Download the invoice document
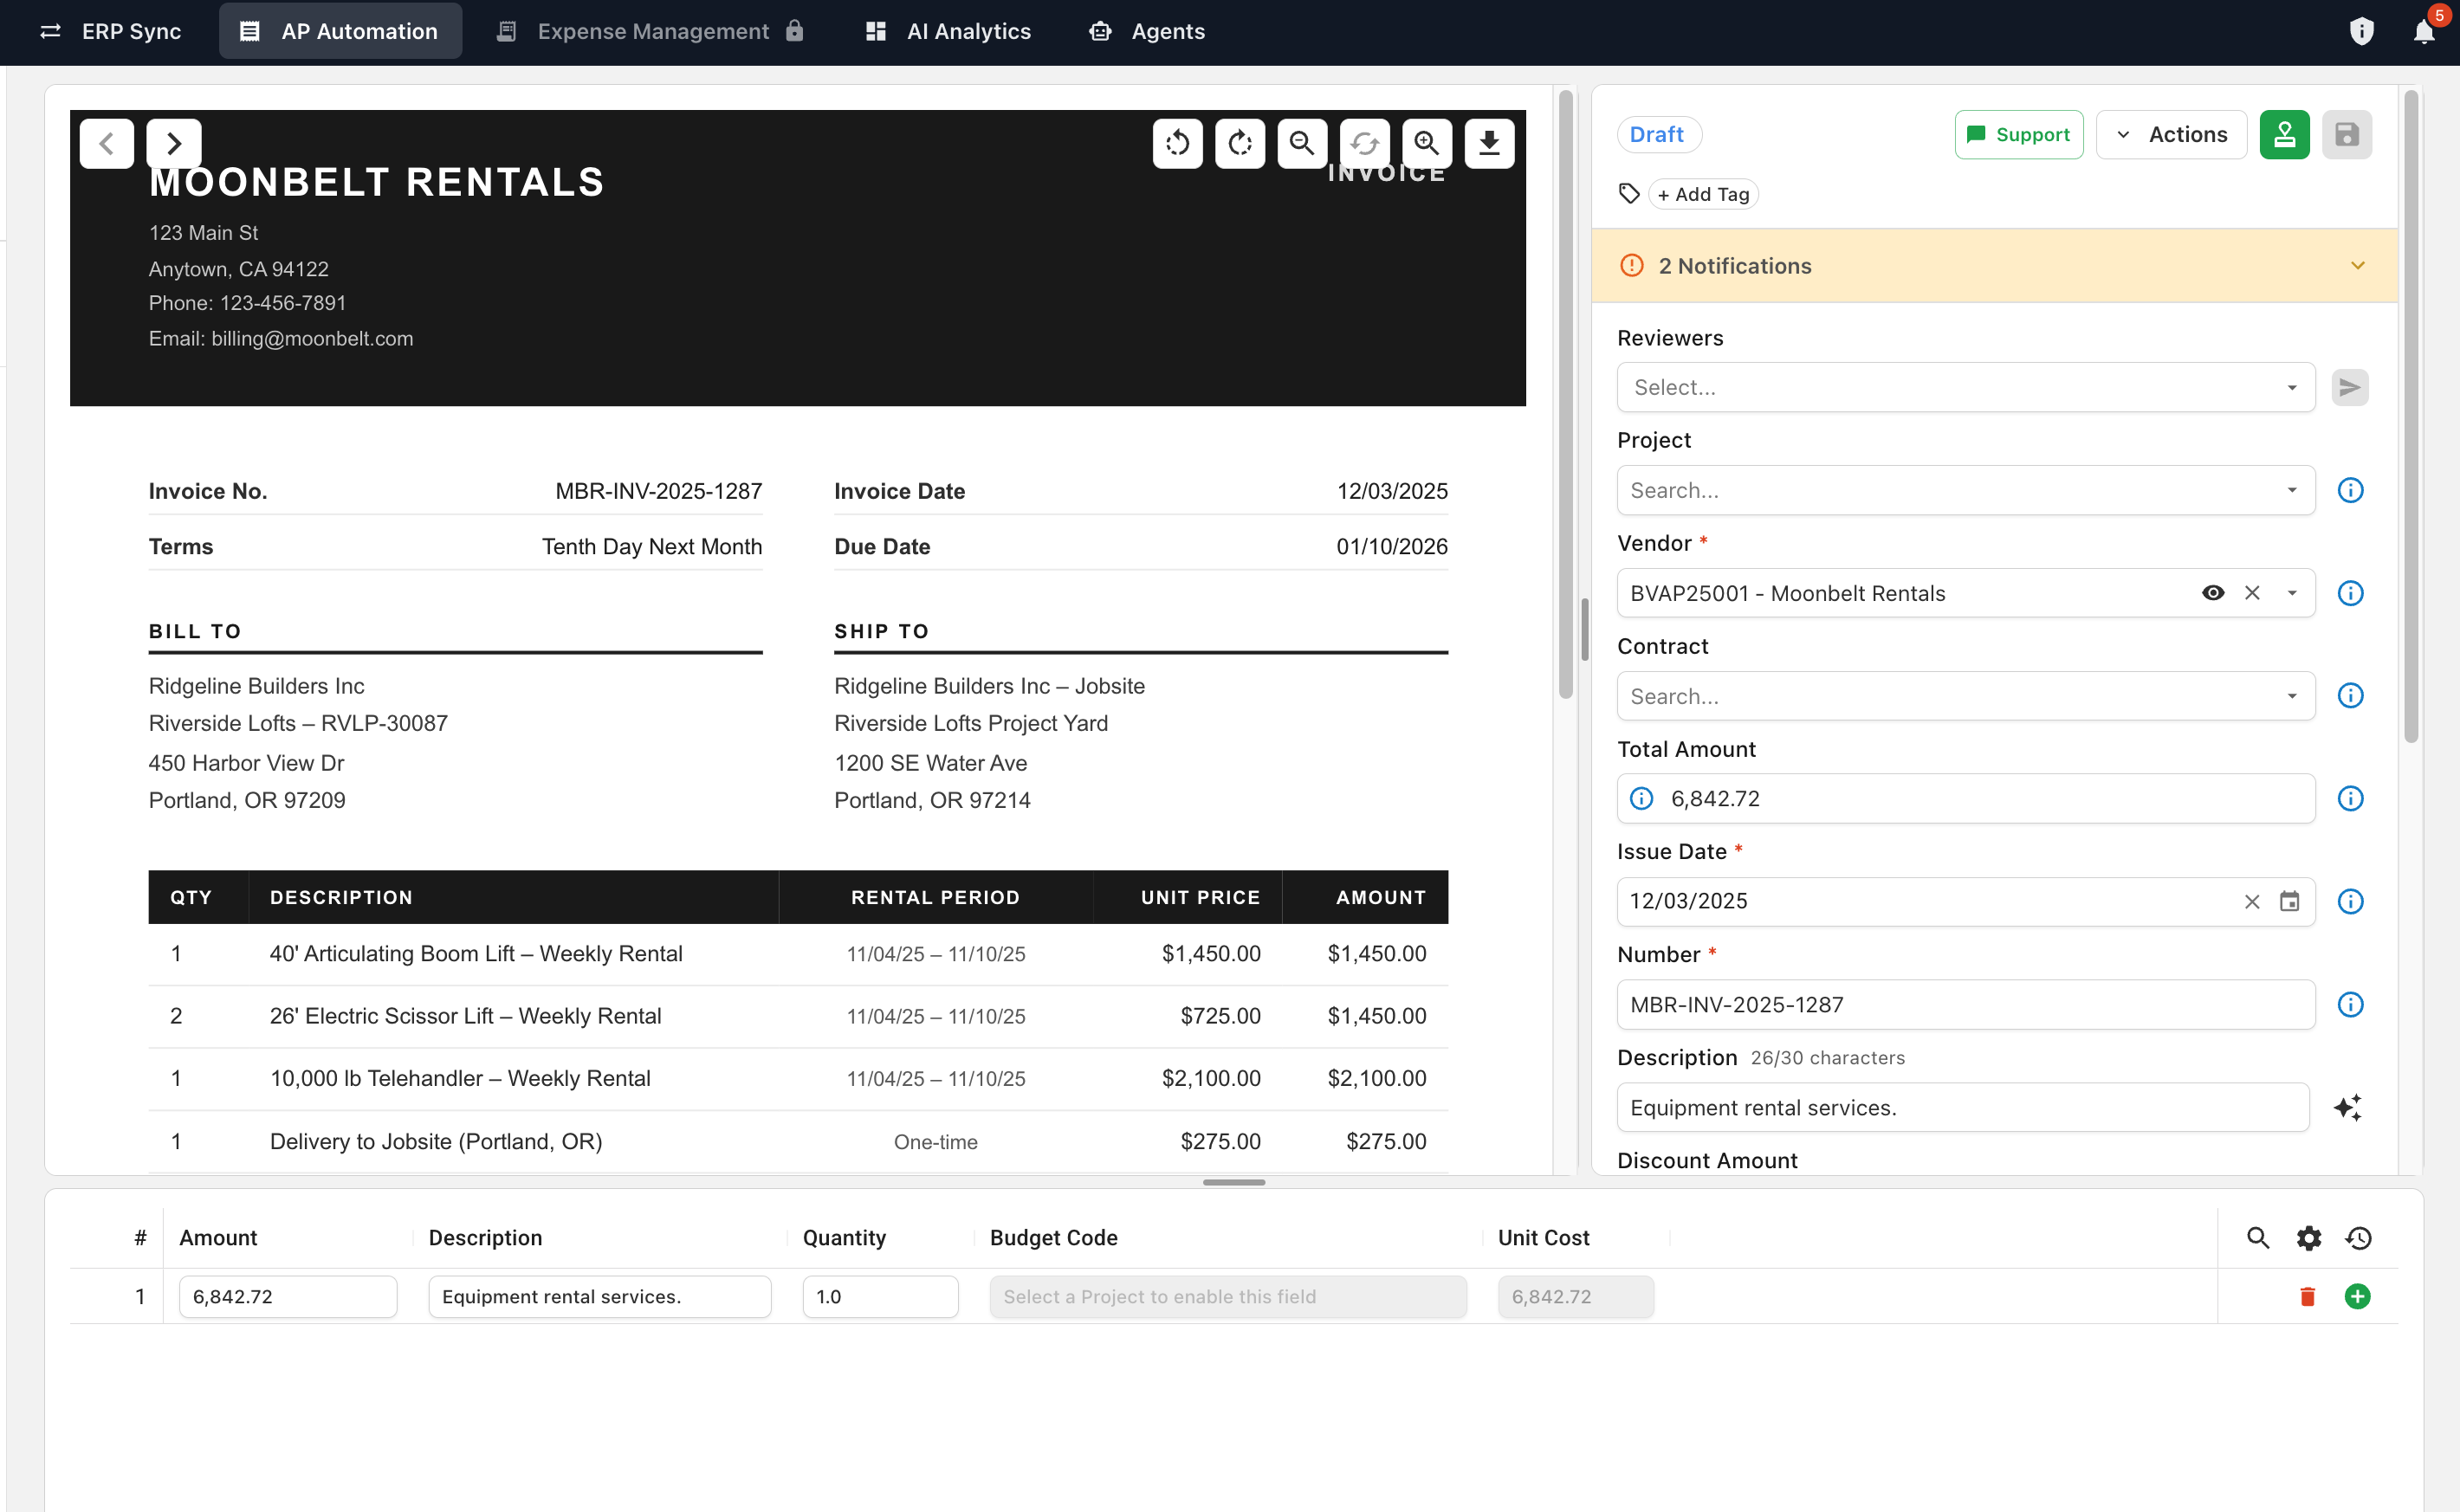 pos(1489,144)
